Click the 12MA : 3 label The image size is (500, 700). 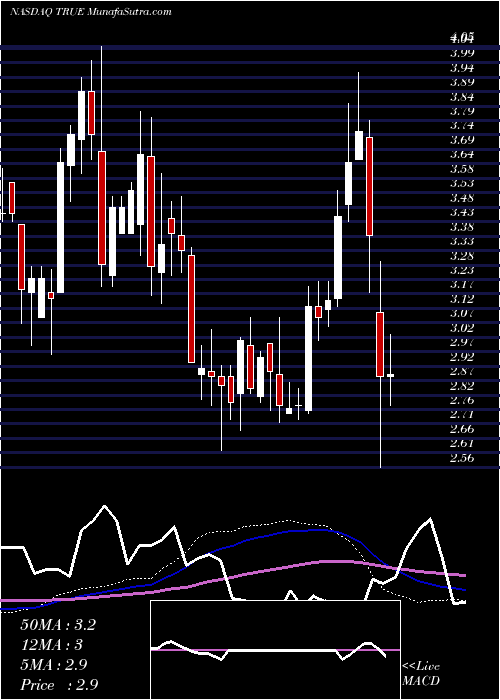[x=52, y=645]
